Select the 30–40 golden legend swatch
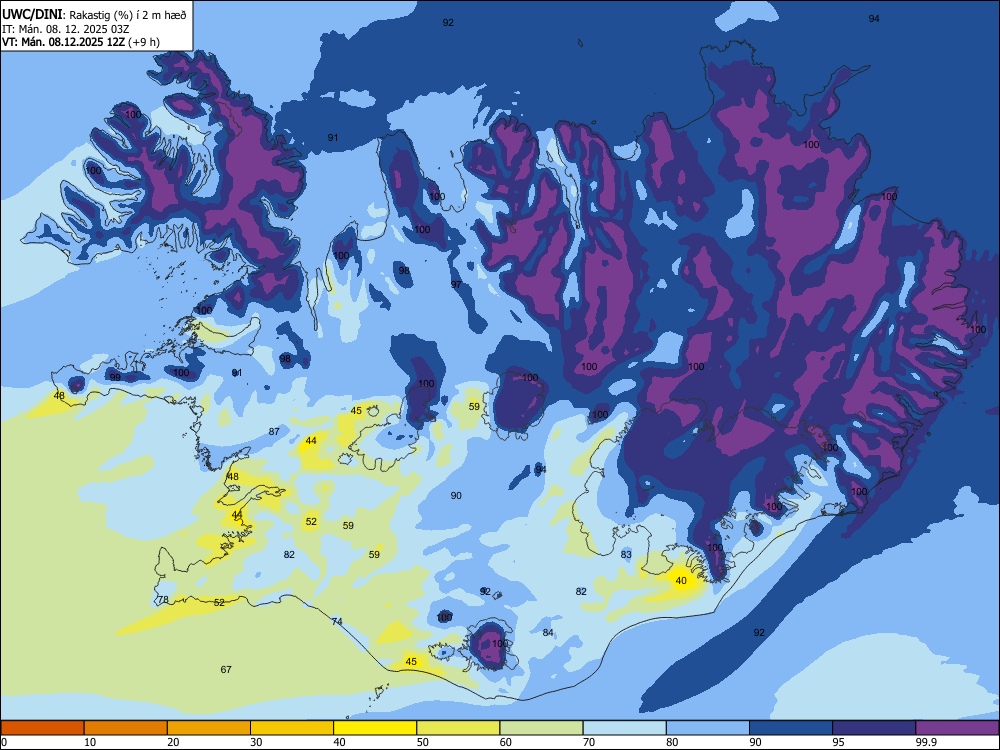1000x750 pixels. pyautogui.click(x=292, y=728)
